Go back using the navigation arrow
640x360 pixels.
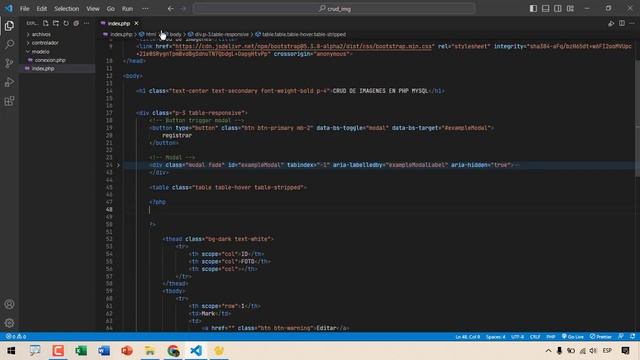tap(171, 9)
